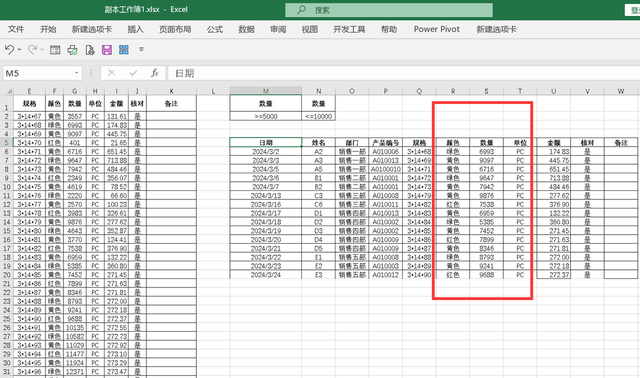Click the spec cell 3•14•90 in column Q
640x378 pixels.
(x=419, y=275)
